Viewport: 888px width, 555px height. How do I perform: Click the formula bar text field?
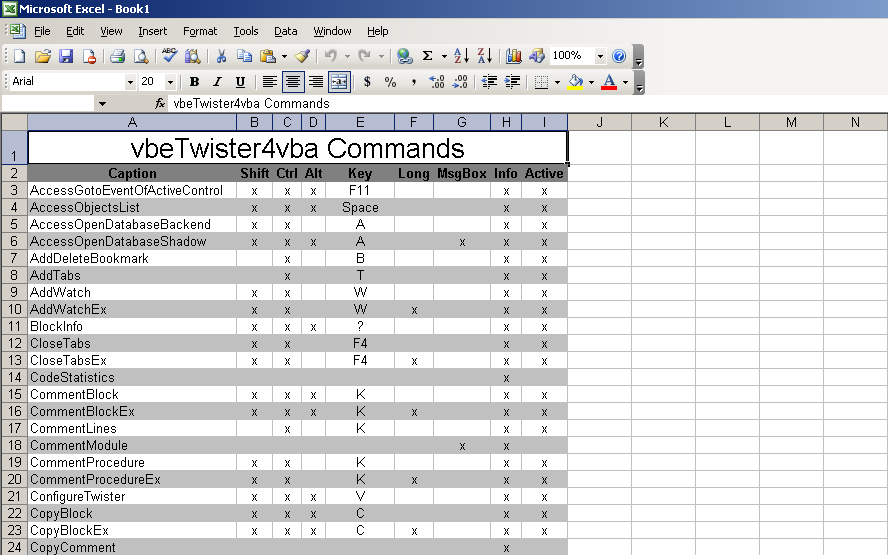527,104
